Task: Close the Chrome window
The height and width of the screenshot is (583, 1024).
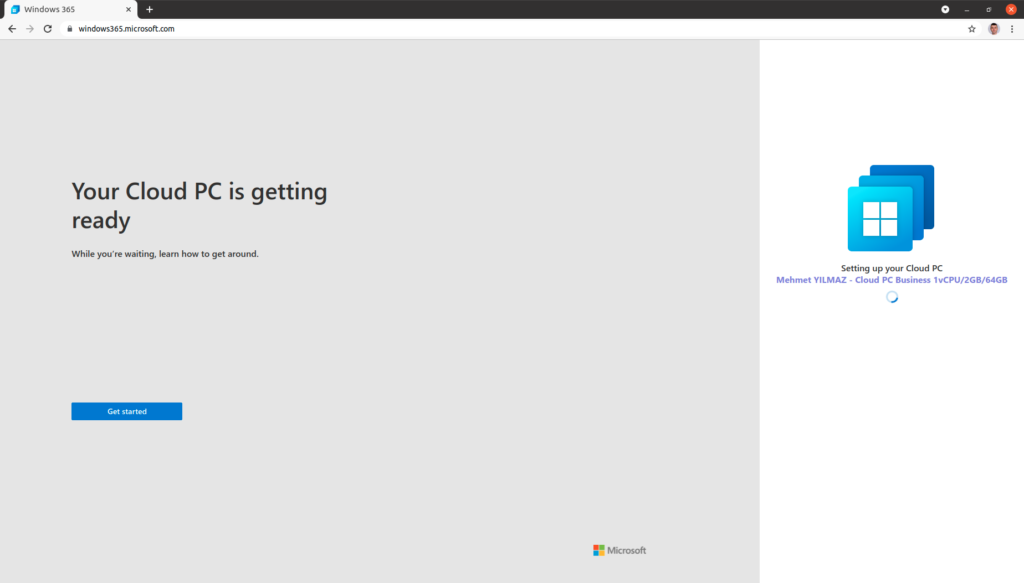Action: pos(1011,9)
